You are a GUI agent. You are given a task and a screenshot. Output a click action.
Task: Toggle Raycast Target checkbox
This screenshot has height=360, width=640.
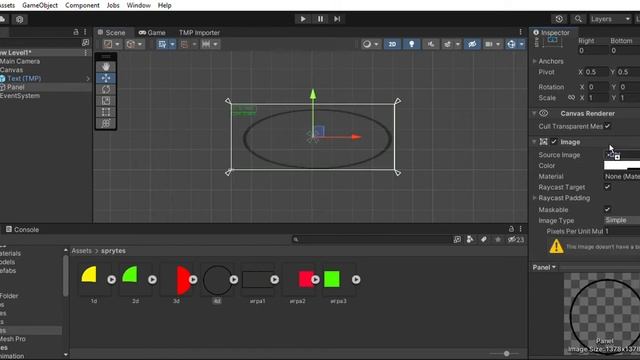(607, 187)
